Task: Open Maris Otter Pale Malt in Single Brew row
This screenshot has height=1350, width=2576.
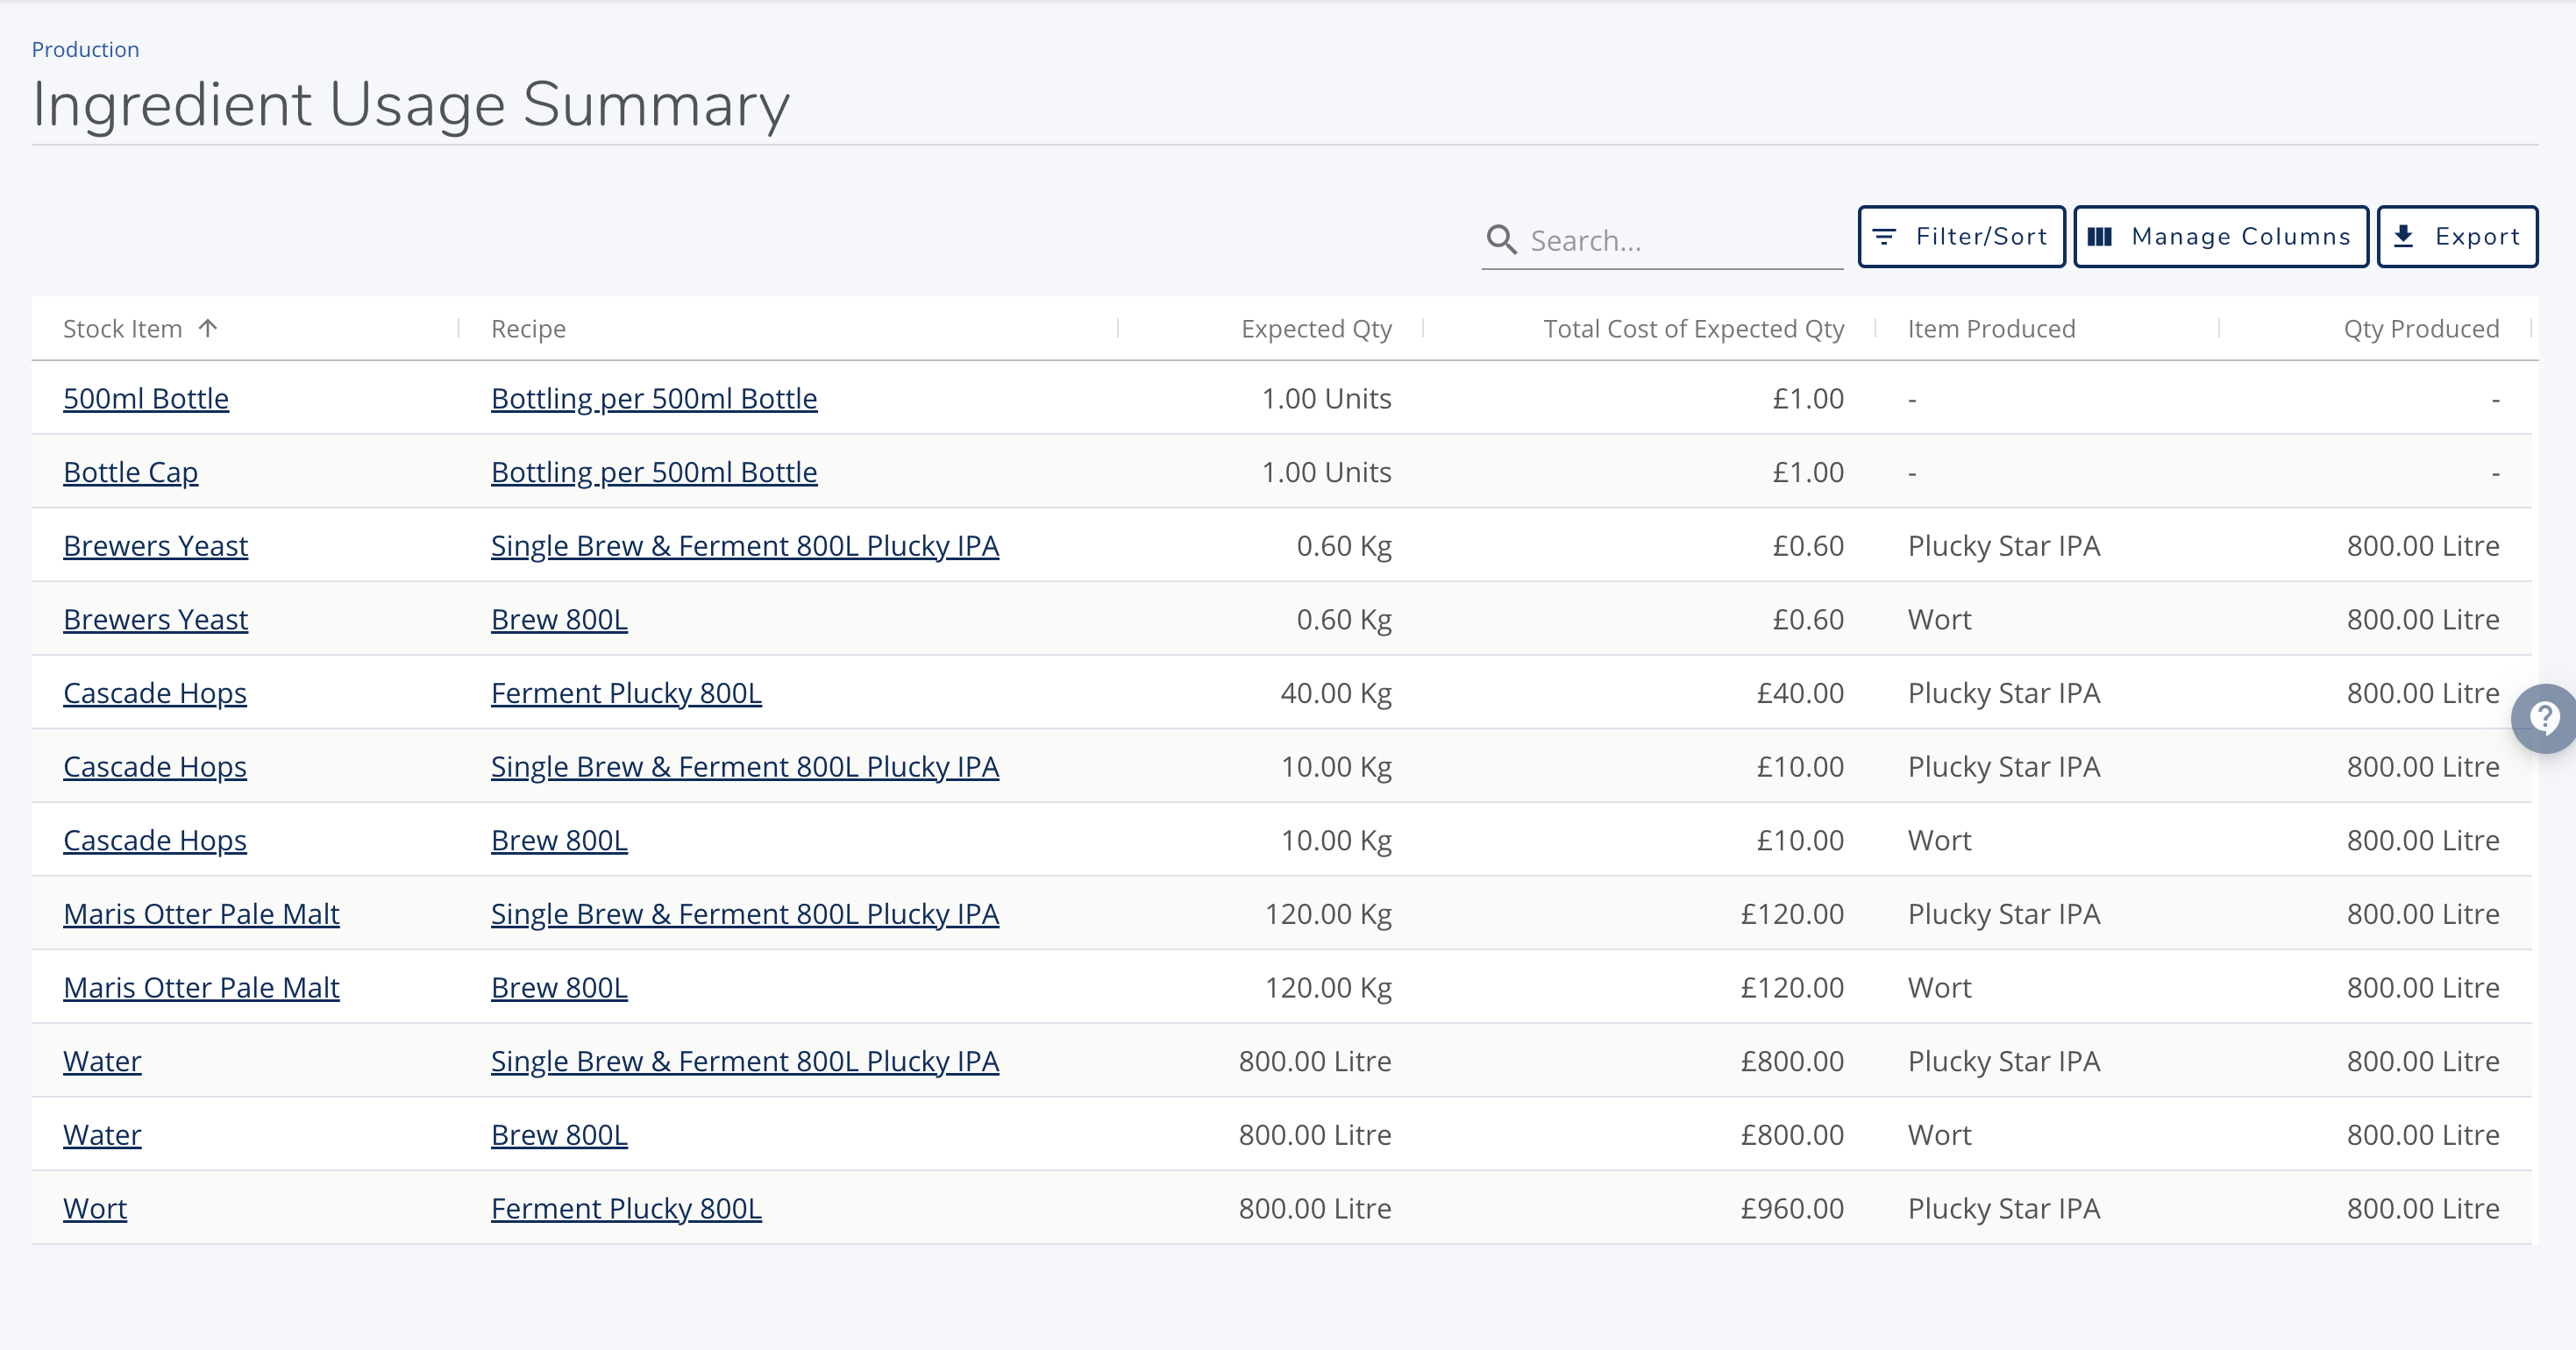Action: pos(201,914)
